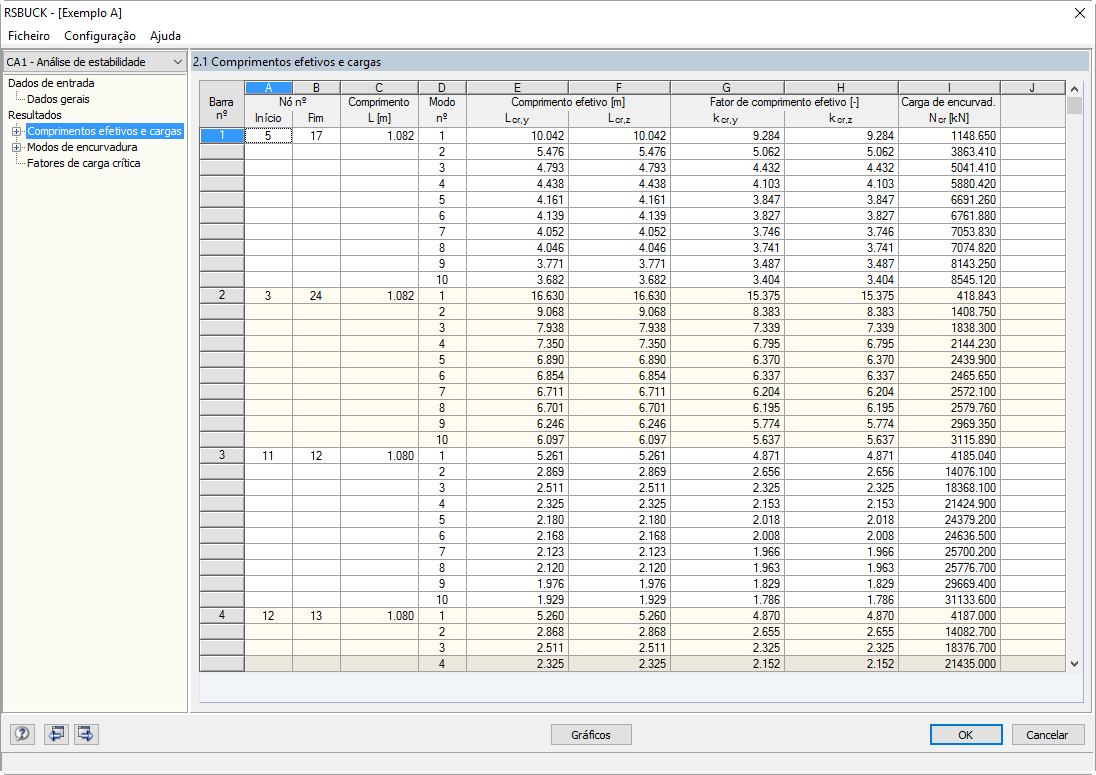Click critical load cell 21435.000
The width and height of the screenshot is (1096, 775).
pos(949,664)
